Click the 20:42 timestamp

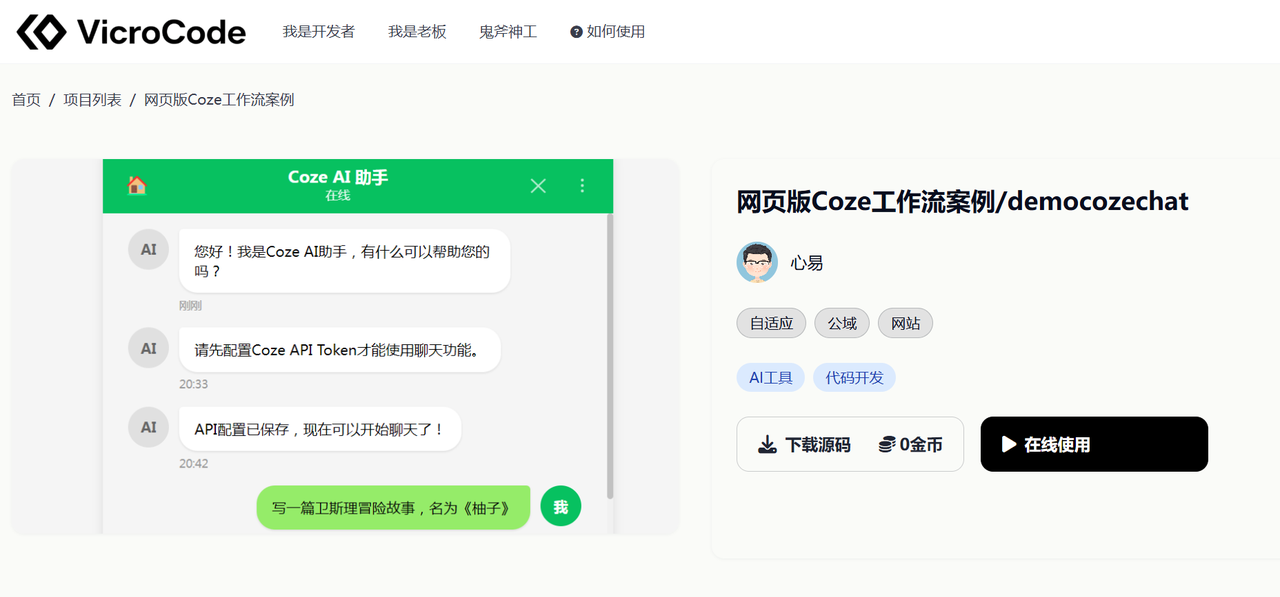point(194,464)
